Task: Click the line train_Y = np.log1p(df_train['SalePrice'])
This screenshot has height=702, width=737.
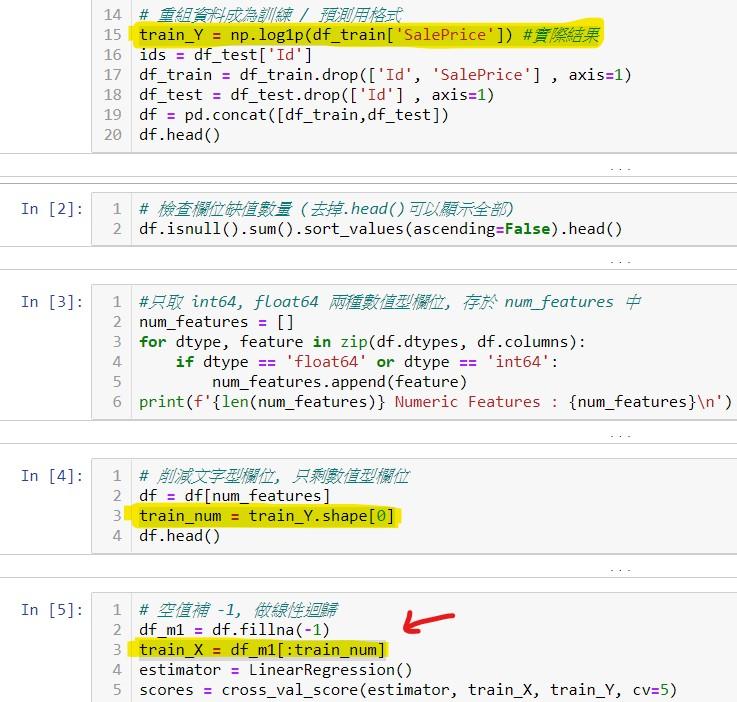Action: click(325, 35)
